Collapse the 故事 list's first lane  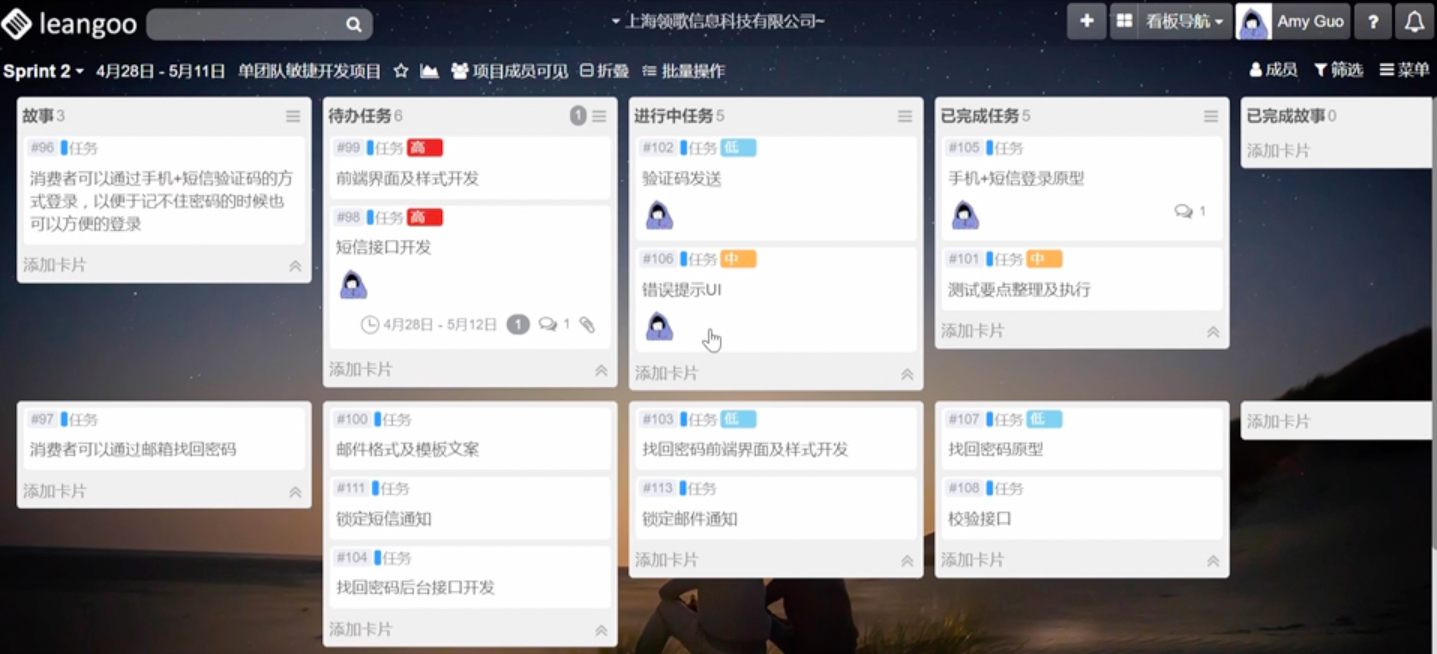pyautogui.click(x=295, y=266)
